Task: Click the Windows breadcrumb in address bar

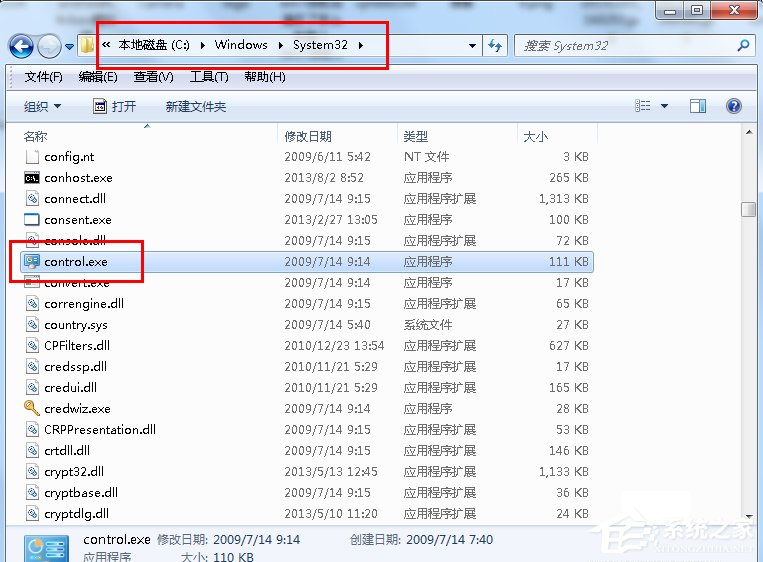Action: tap(241, 45)
